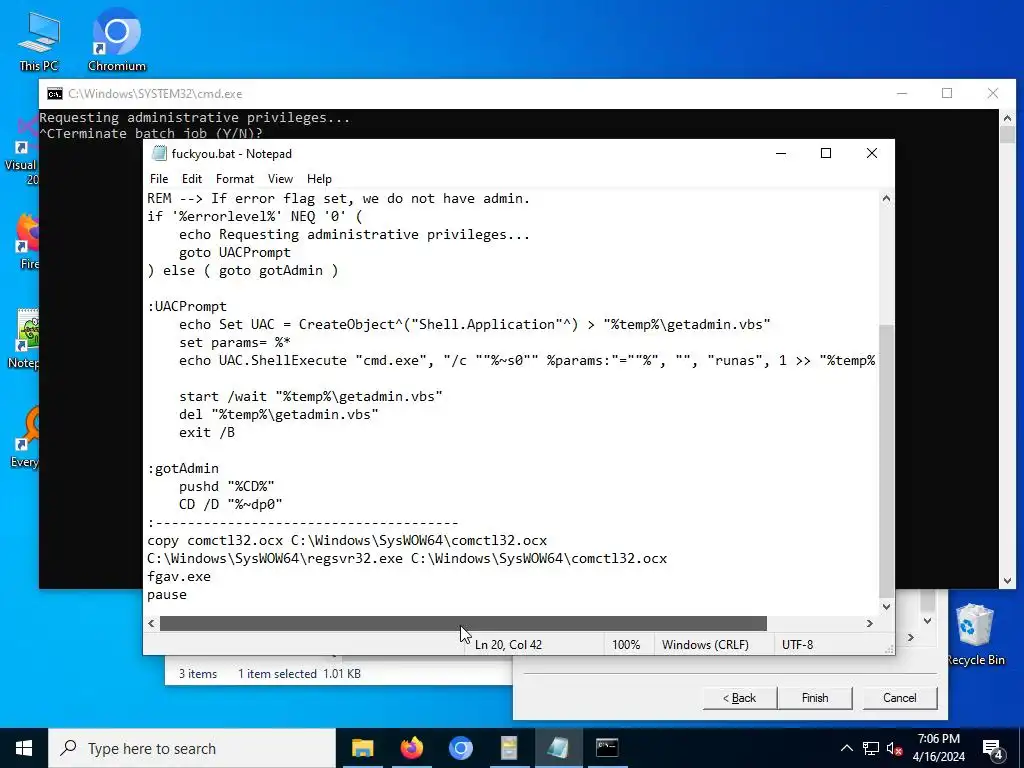This screenshot has height=768, width=1024.
Task: Minimize the cmd.exe window
Action: (x=902, y=94)
